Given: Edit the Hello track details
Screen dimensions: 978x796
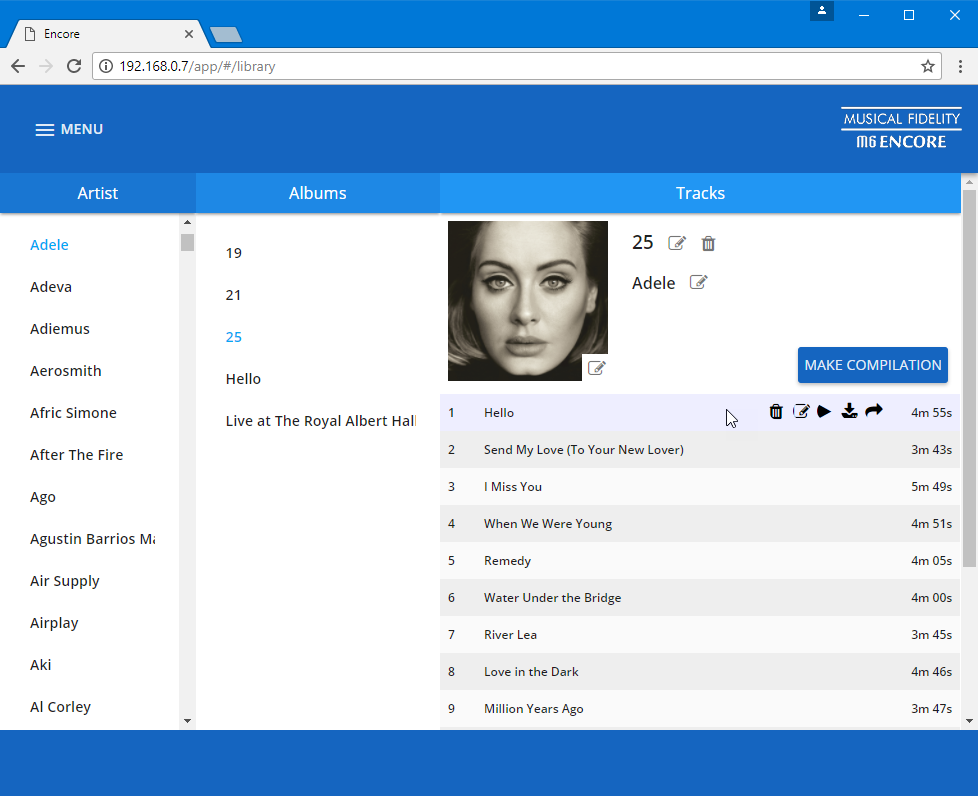Looking at the screenshot, I should tap(801, 411).
